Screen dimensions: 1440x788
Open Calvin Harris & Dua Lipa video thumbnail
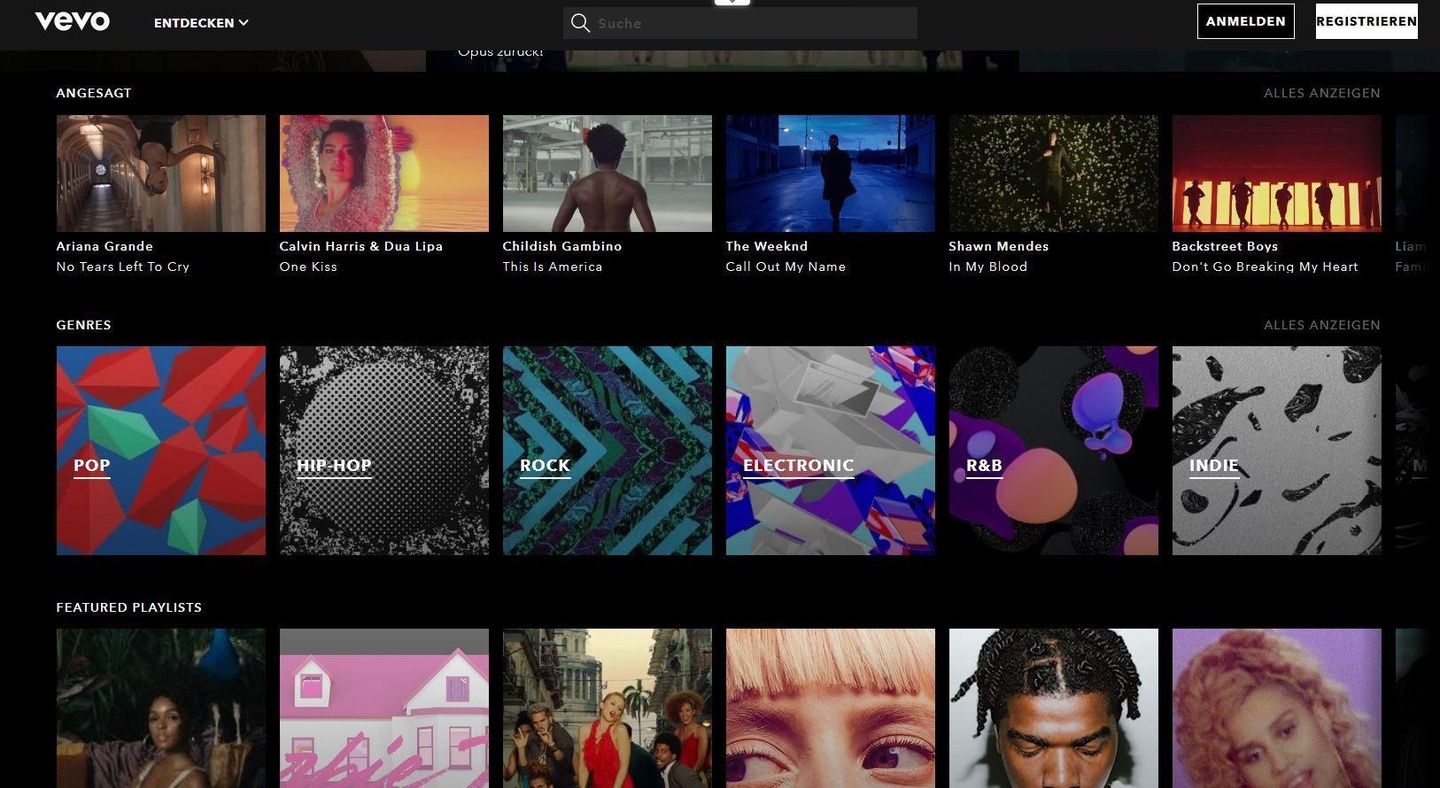click(384, 173)
